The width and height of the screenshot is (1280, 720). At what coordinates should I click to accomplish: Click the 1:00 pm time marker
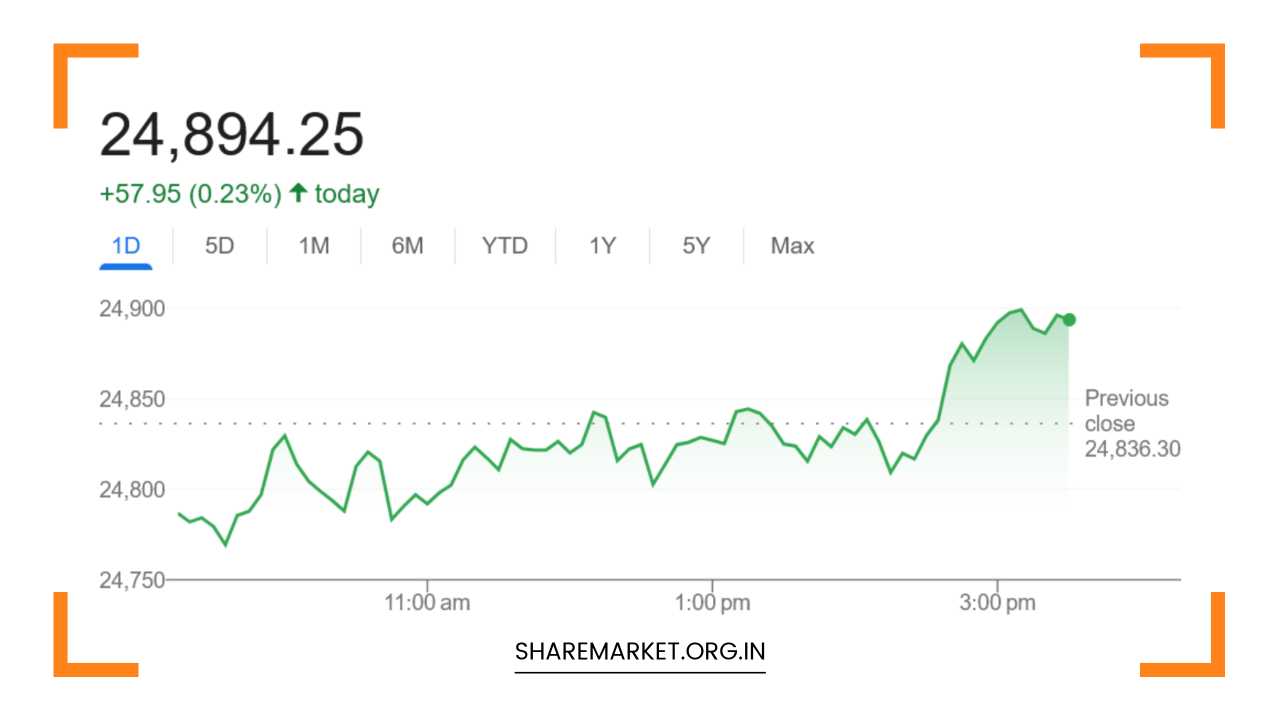point(713,602)
